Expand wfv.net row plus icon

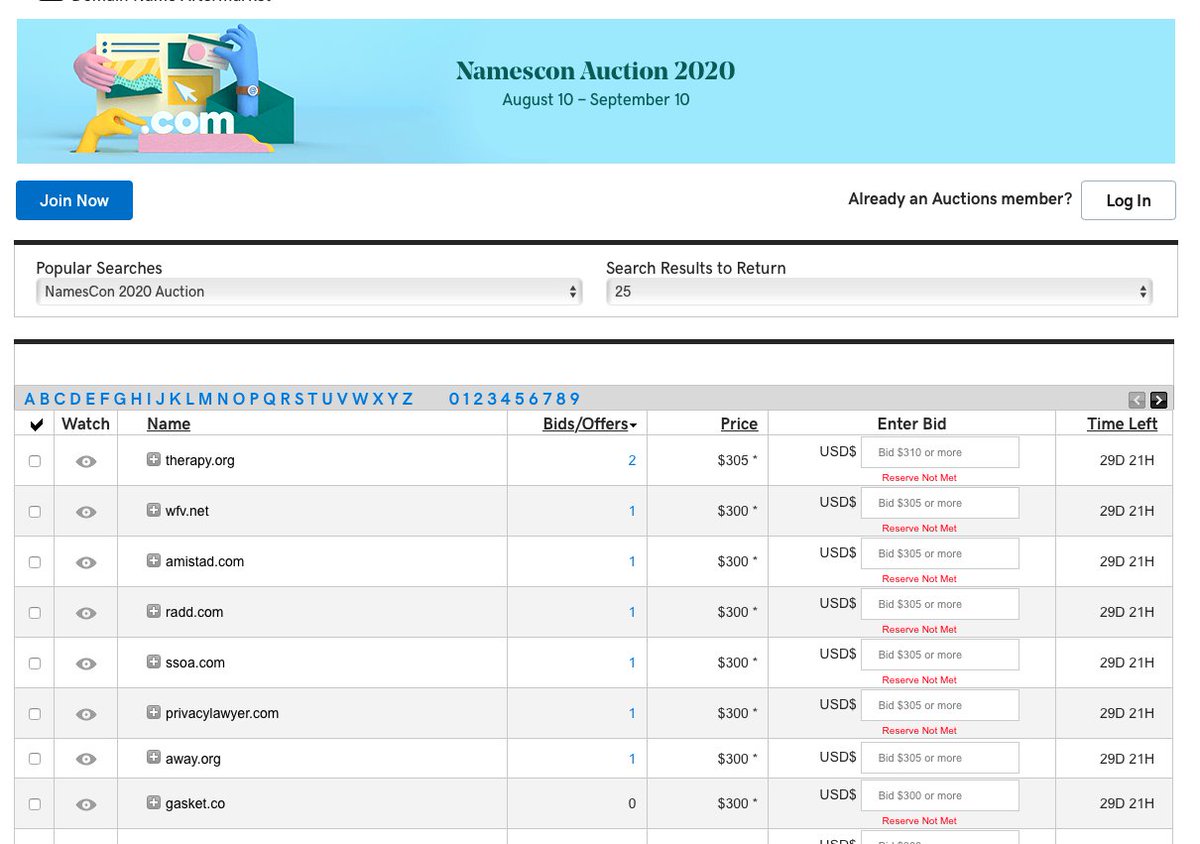pos(153,510)
